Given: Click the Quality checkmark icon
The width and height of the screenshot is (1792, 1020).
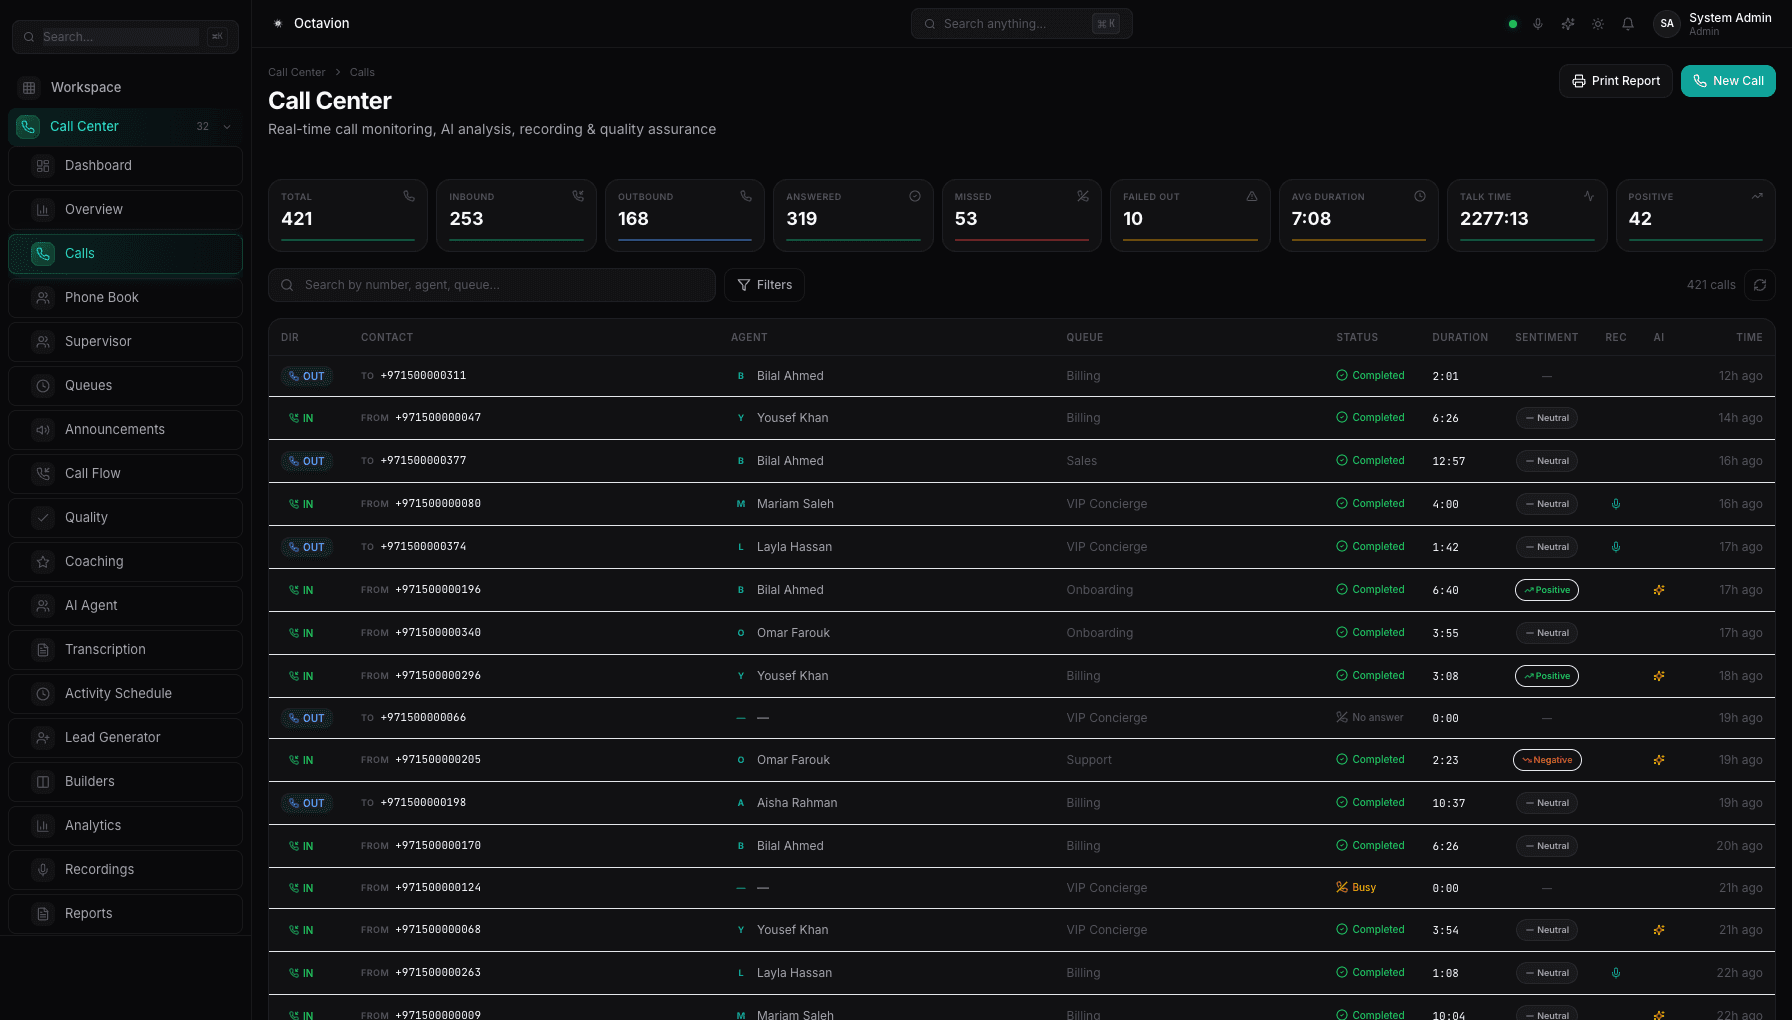Looking at the screenshot, I should 43,518.
